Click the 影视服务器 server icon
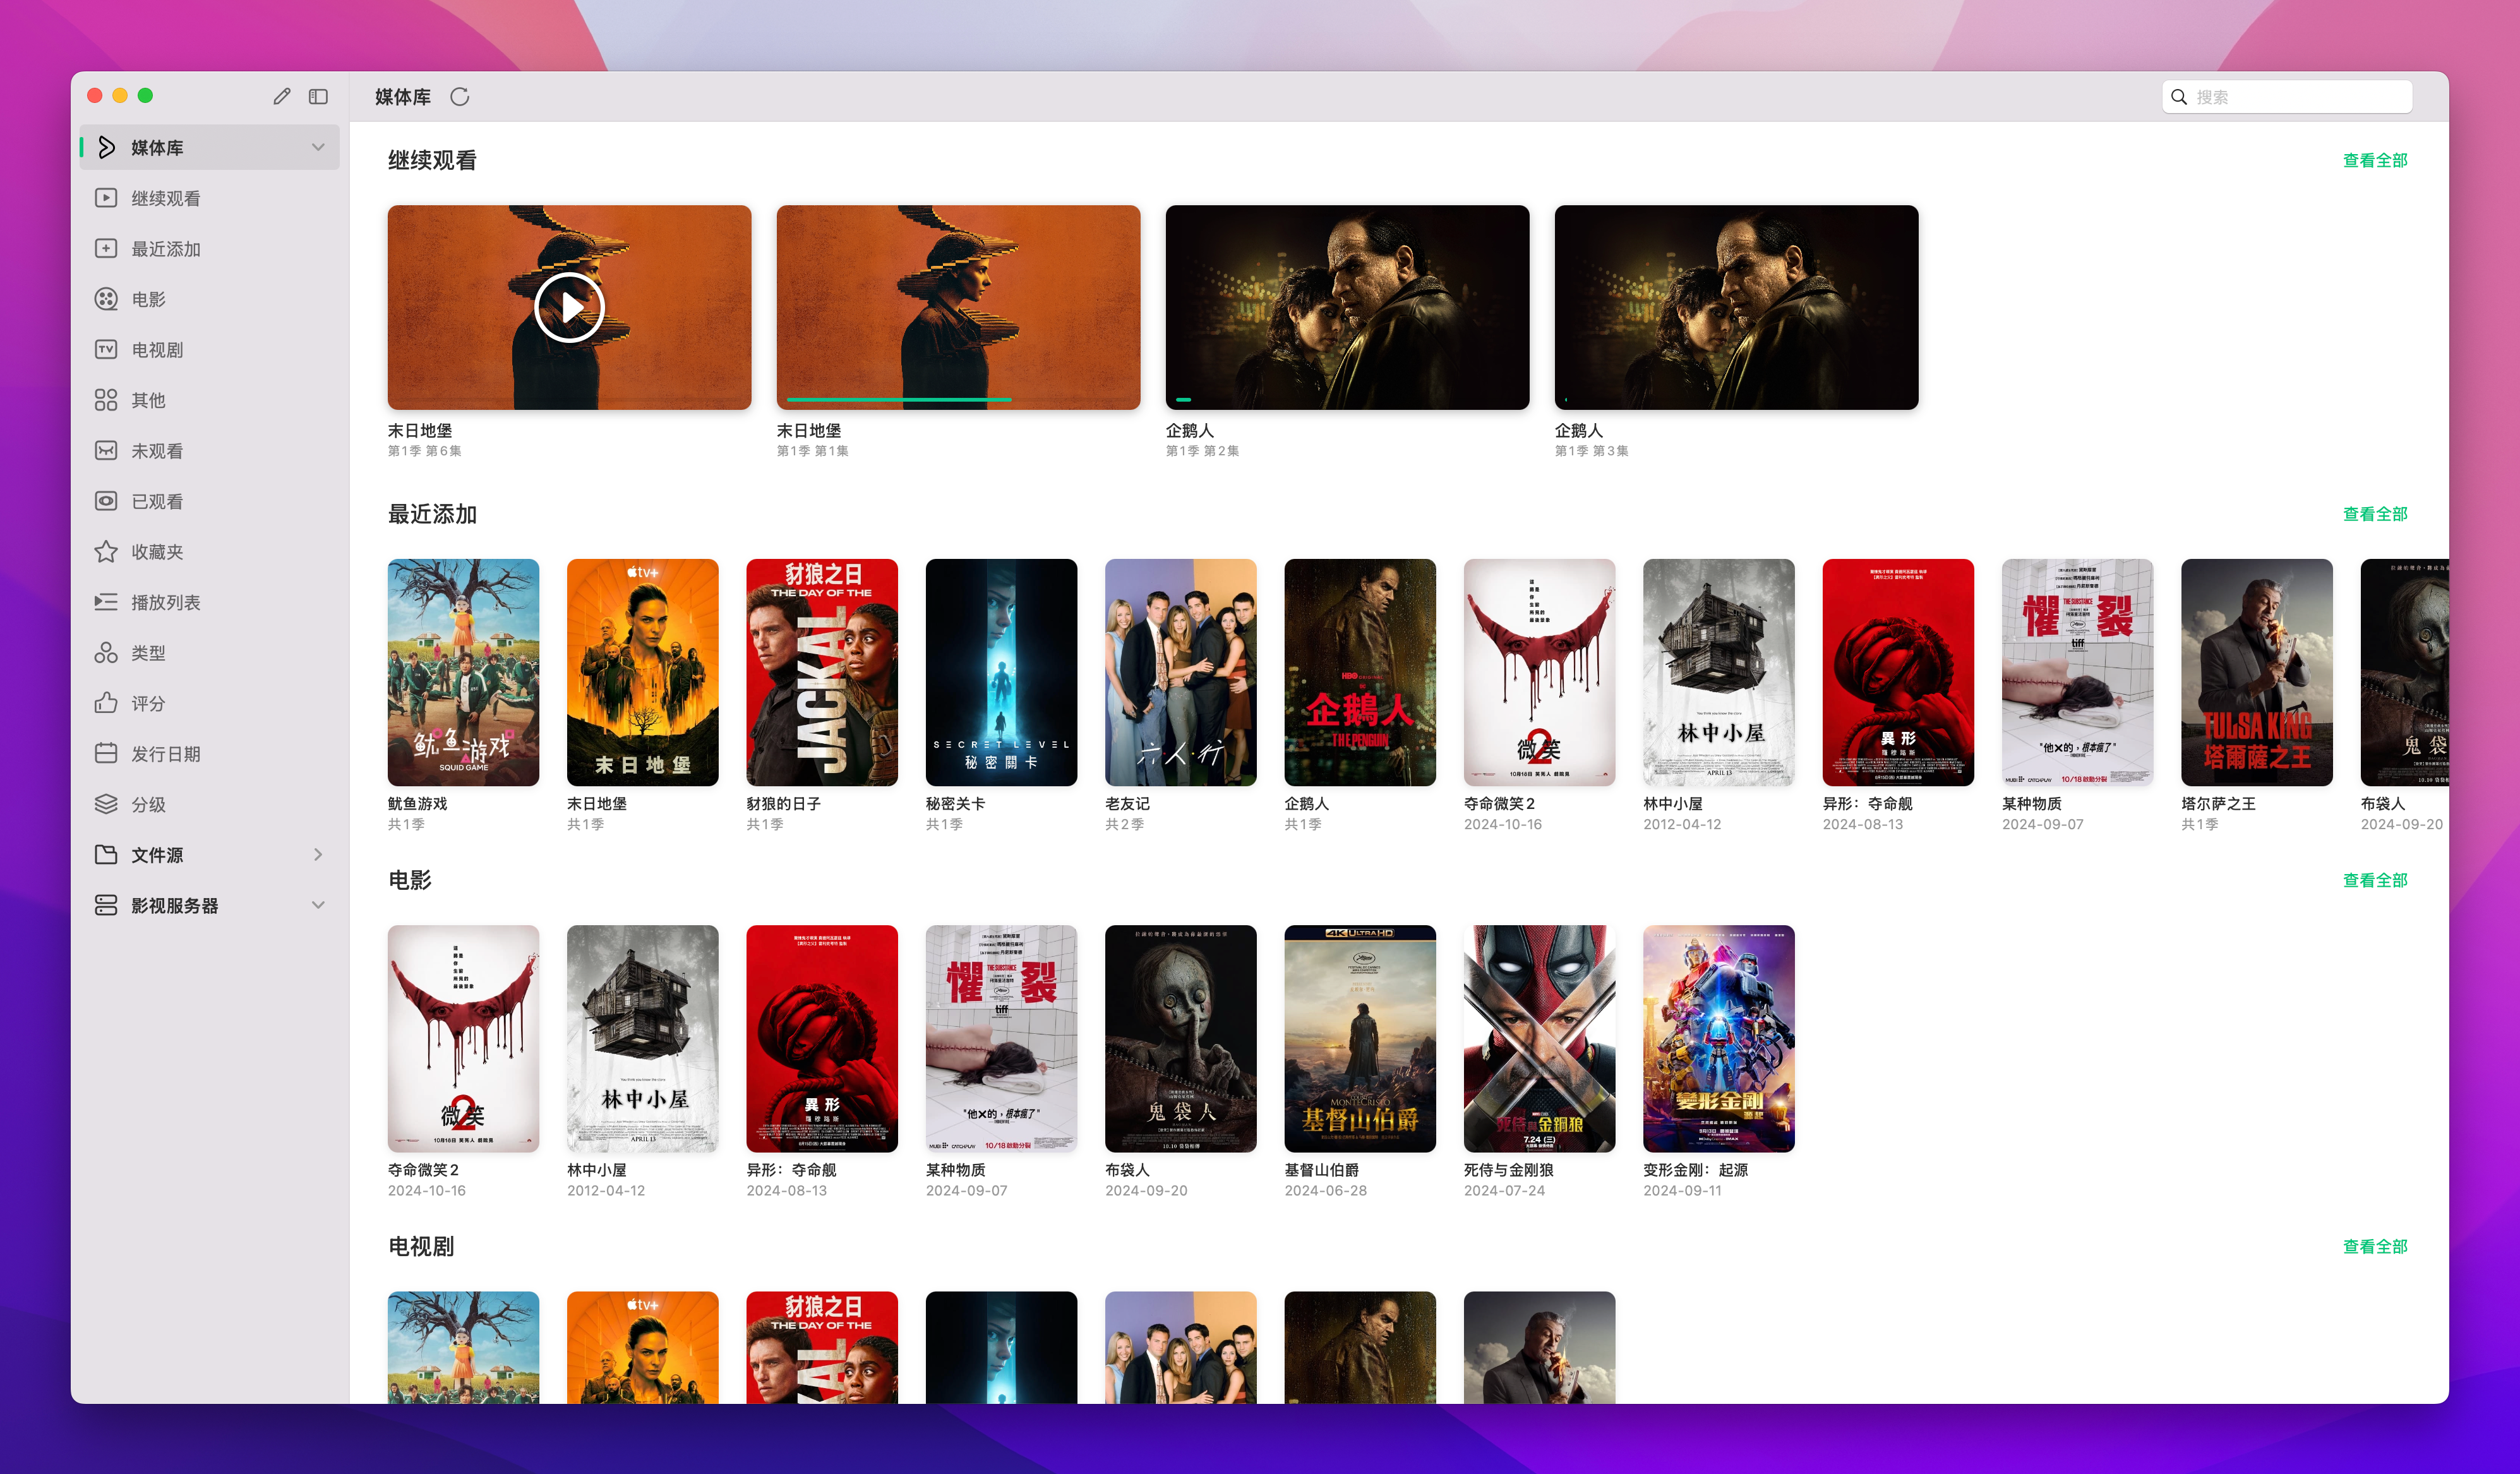Screen dimensions: 2520x1474 pyautogui.click(x=106, y=905)
